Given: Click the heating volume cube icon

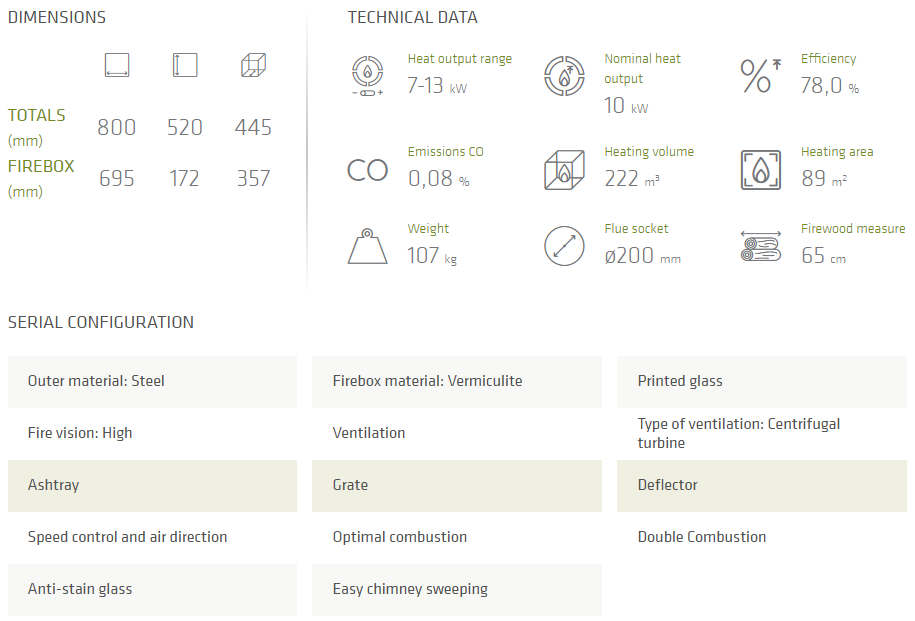Looking at the screenshot, I should tap(564, 170).
